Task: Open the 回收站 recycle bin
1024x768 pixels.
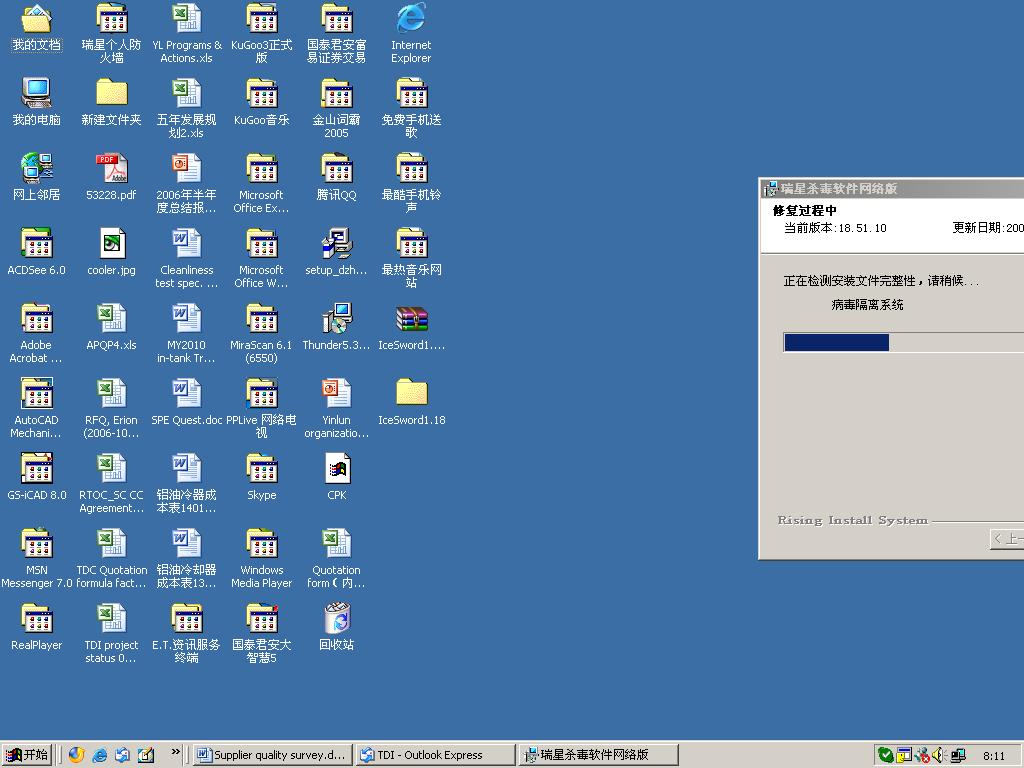Action: pos(336,628)
